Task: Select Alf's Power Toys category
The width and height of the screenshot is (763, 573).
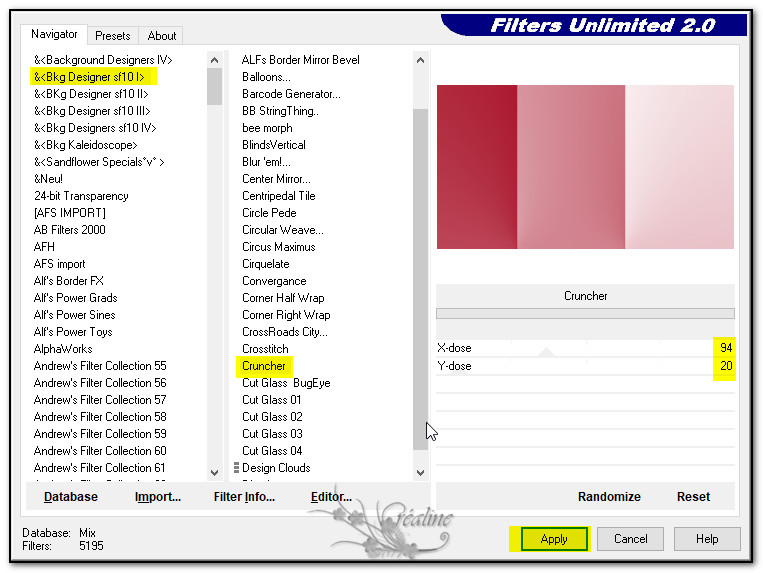Action: pyautogui.click(x=73, y=332)
